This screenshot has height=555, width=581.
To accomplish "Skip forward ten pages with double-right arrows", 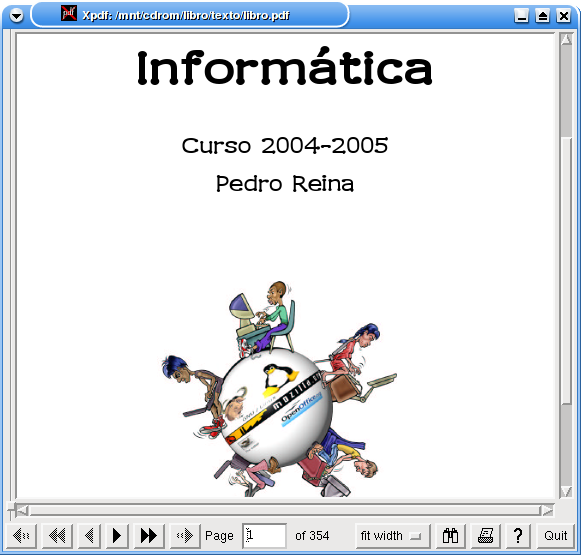I will click(x=149, y=535).
